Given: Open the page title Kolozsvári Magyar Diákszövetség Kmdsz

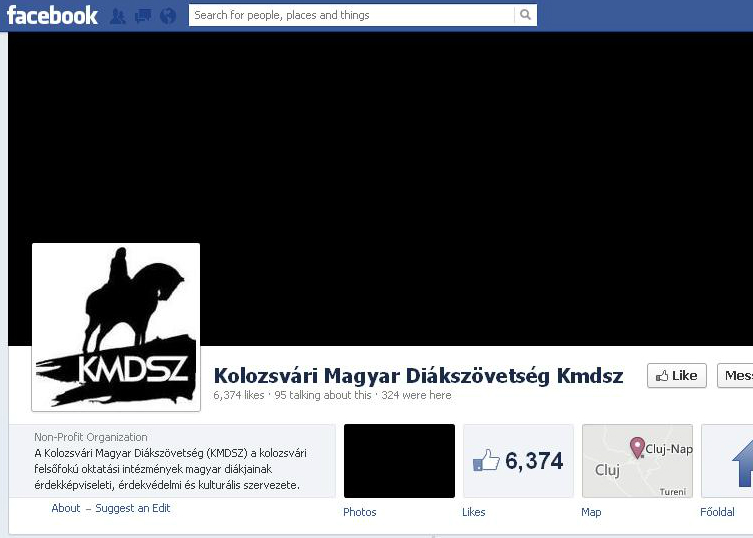Looking at the screenshot, I should point(418,376).
